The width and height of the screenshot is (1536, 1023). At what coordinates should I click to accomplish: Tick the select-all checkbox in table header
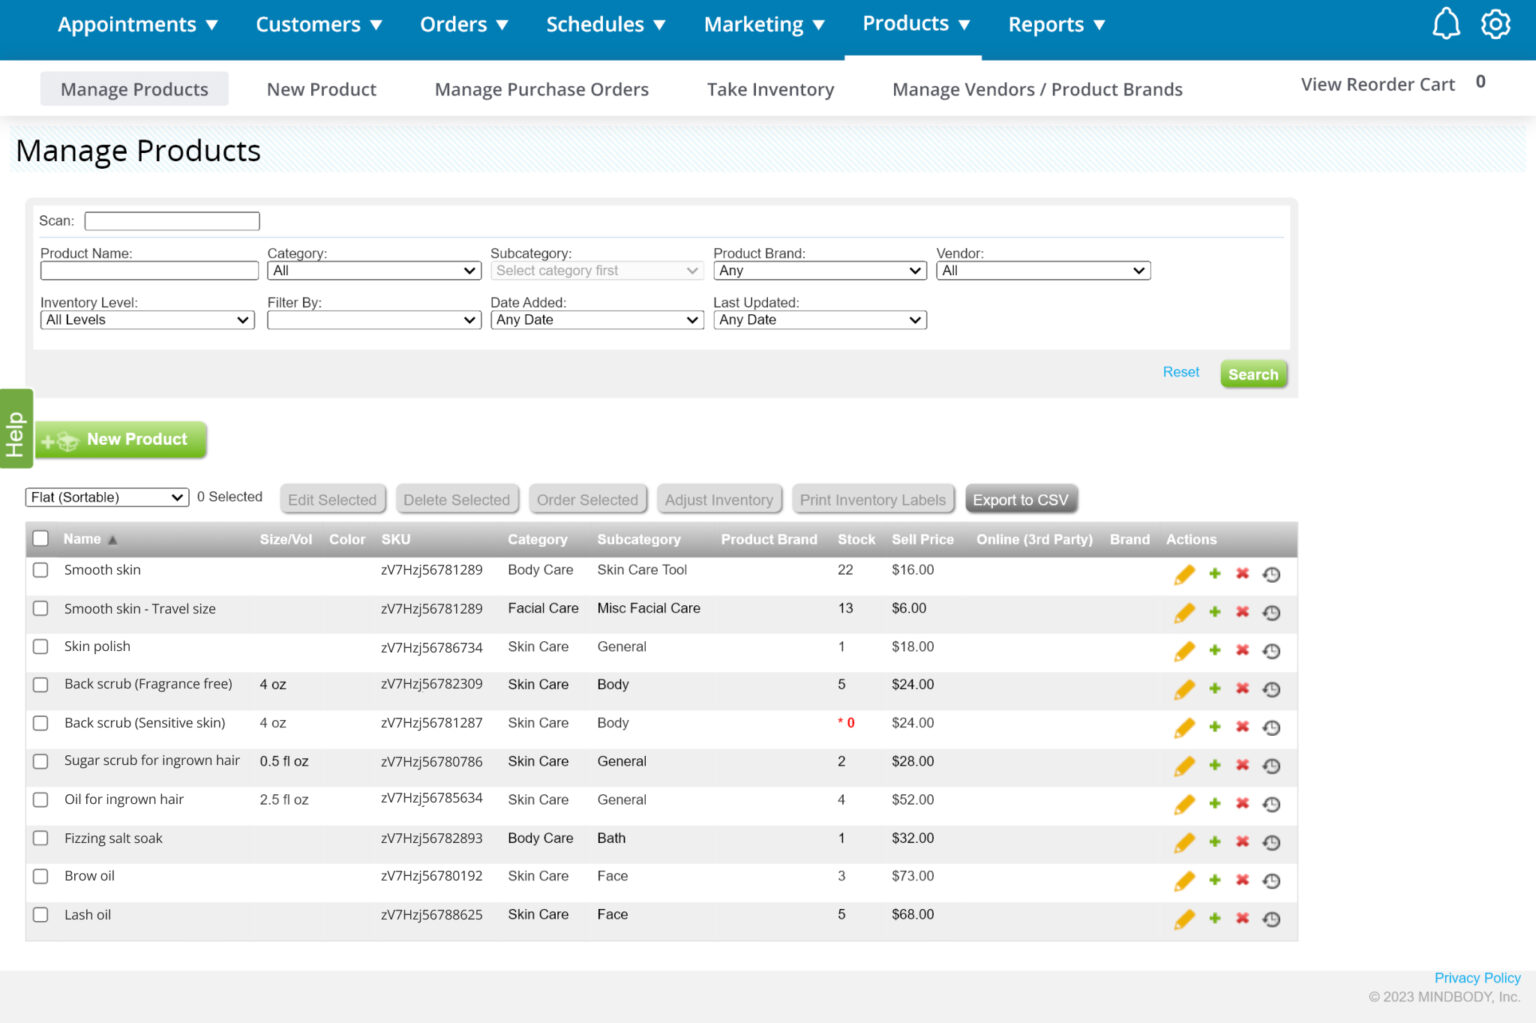point(41,539)
